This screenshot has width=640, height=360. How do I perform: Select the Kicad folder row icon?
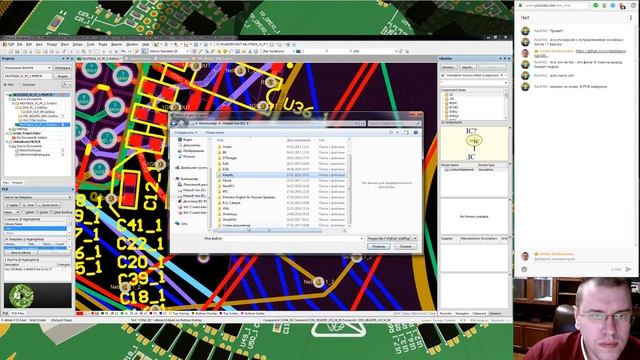click(x=220, y=175)
